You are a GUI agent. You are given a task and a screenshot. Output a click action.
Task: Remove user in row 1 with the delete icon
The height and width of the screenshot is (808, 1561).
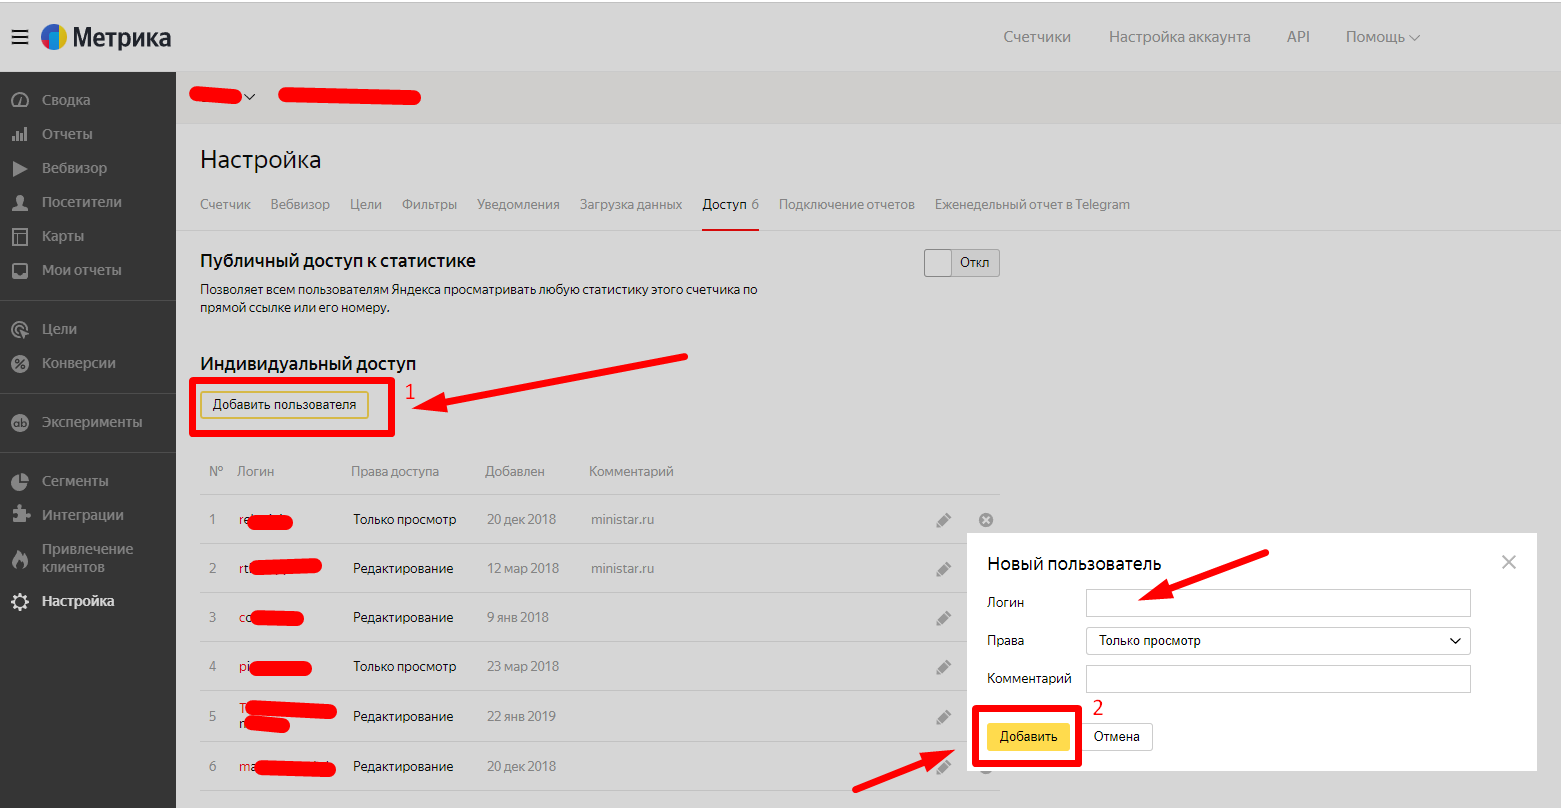[986, 520]
